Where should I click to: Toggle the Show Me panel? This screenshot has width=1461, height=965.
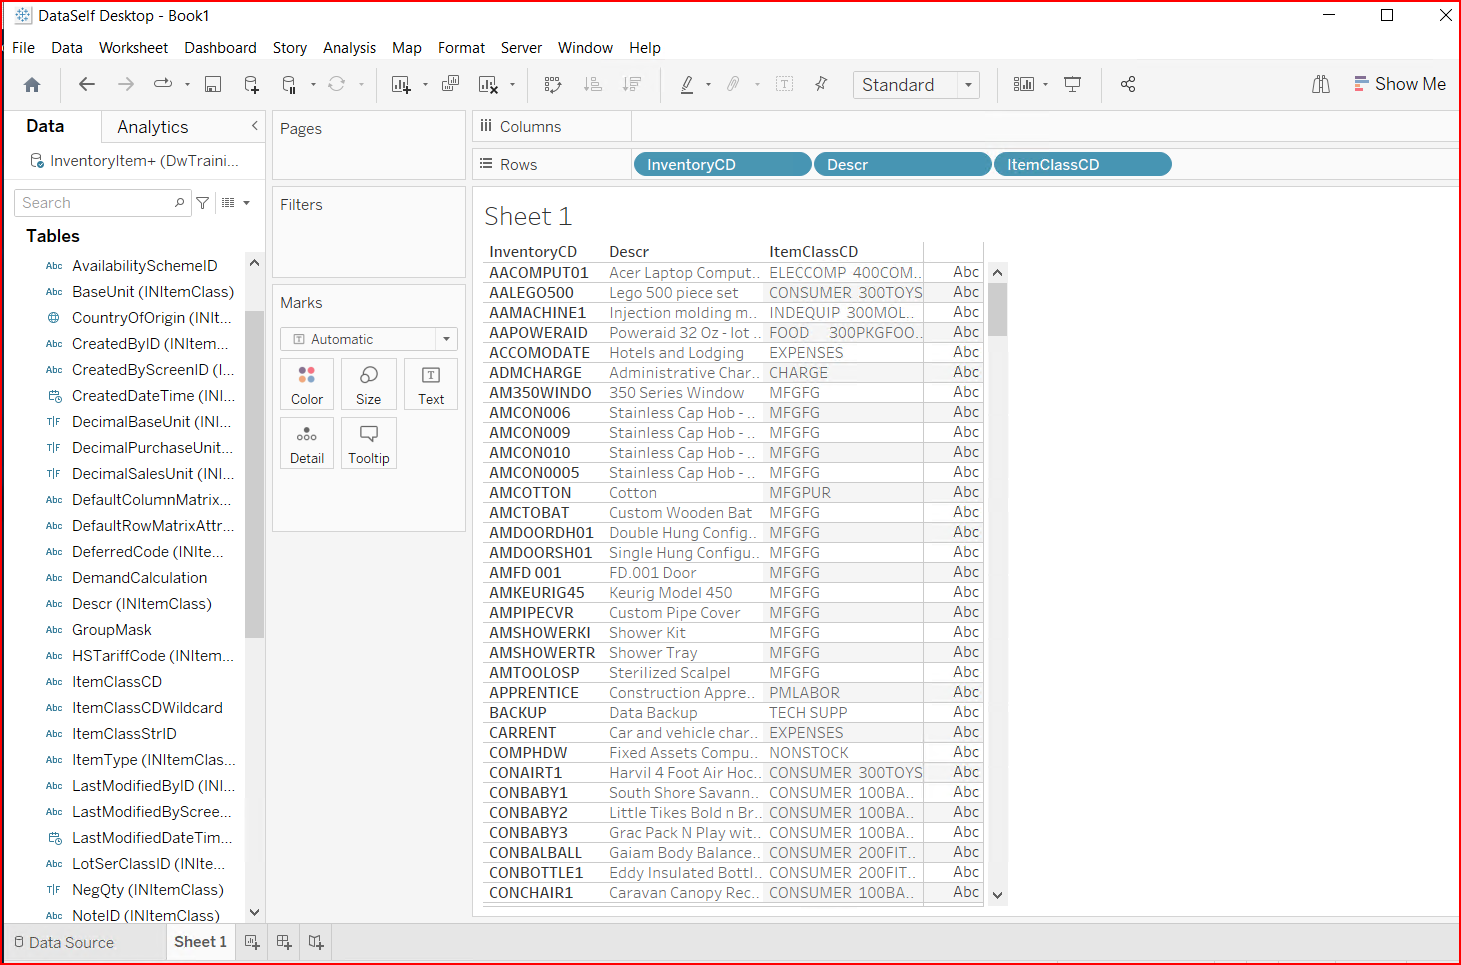[x=1400, y=84]
